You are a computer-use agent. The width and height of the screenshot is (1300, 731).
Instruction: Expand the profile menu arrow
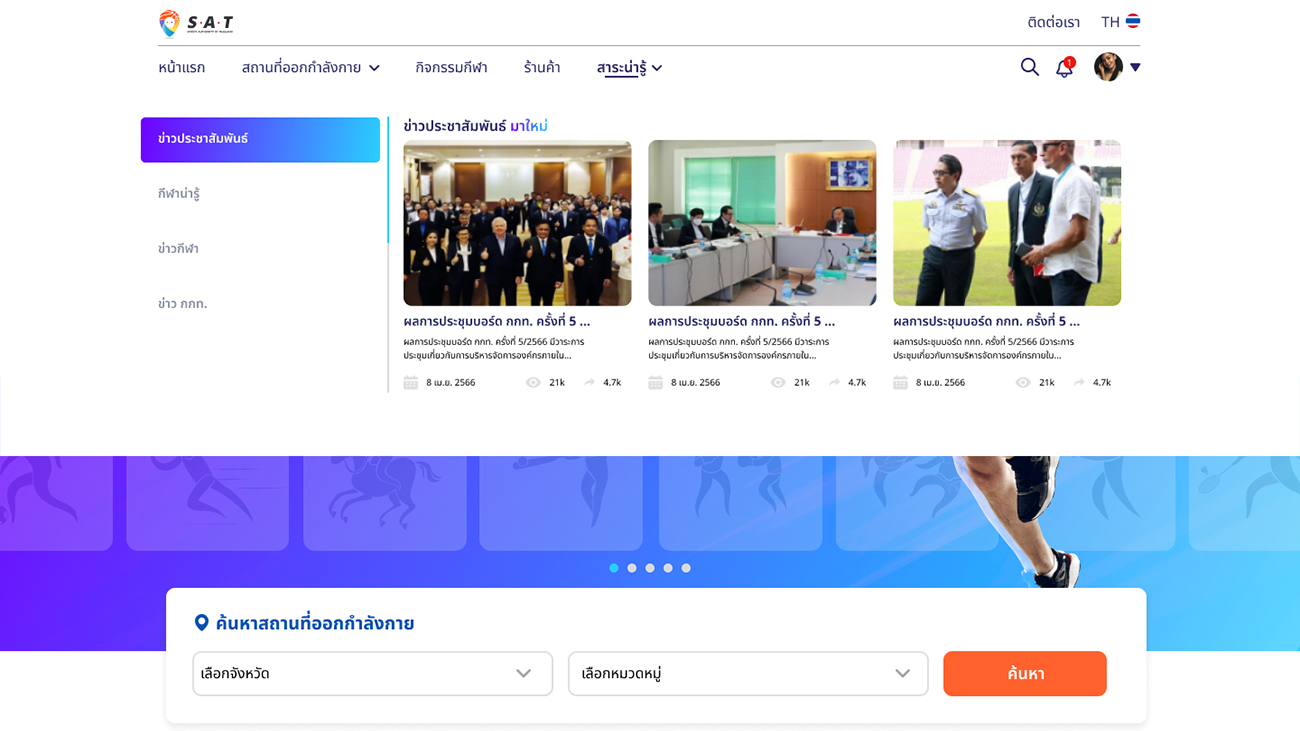pos(1135,68)
